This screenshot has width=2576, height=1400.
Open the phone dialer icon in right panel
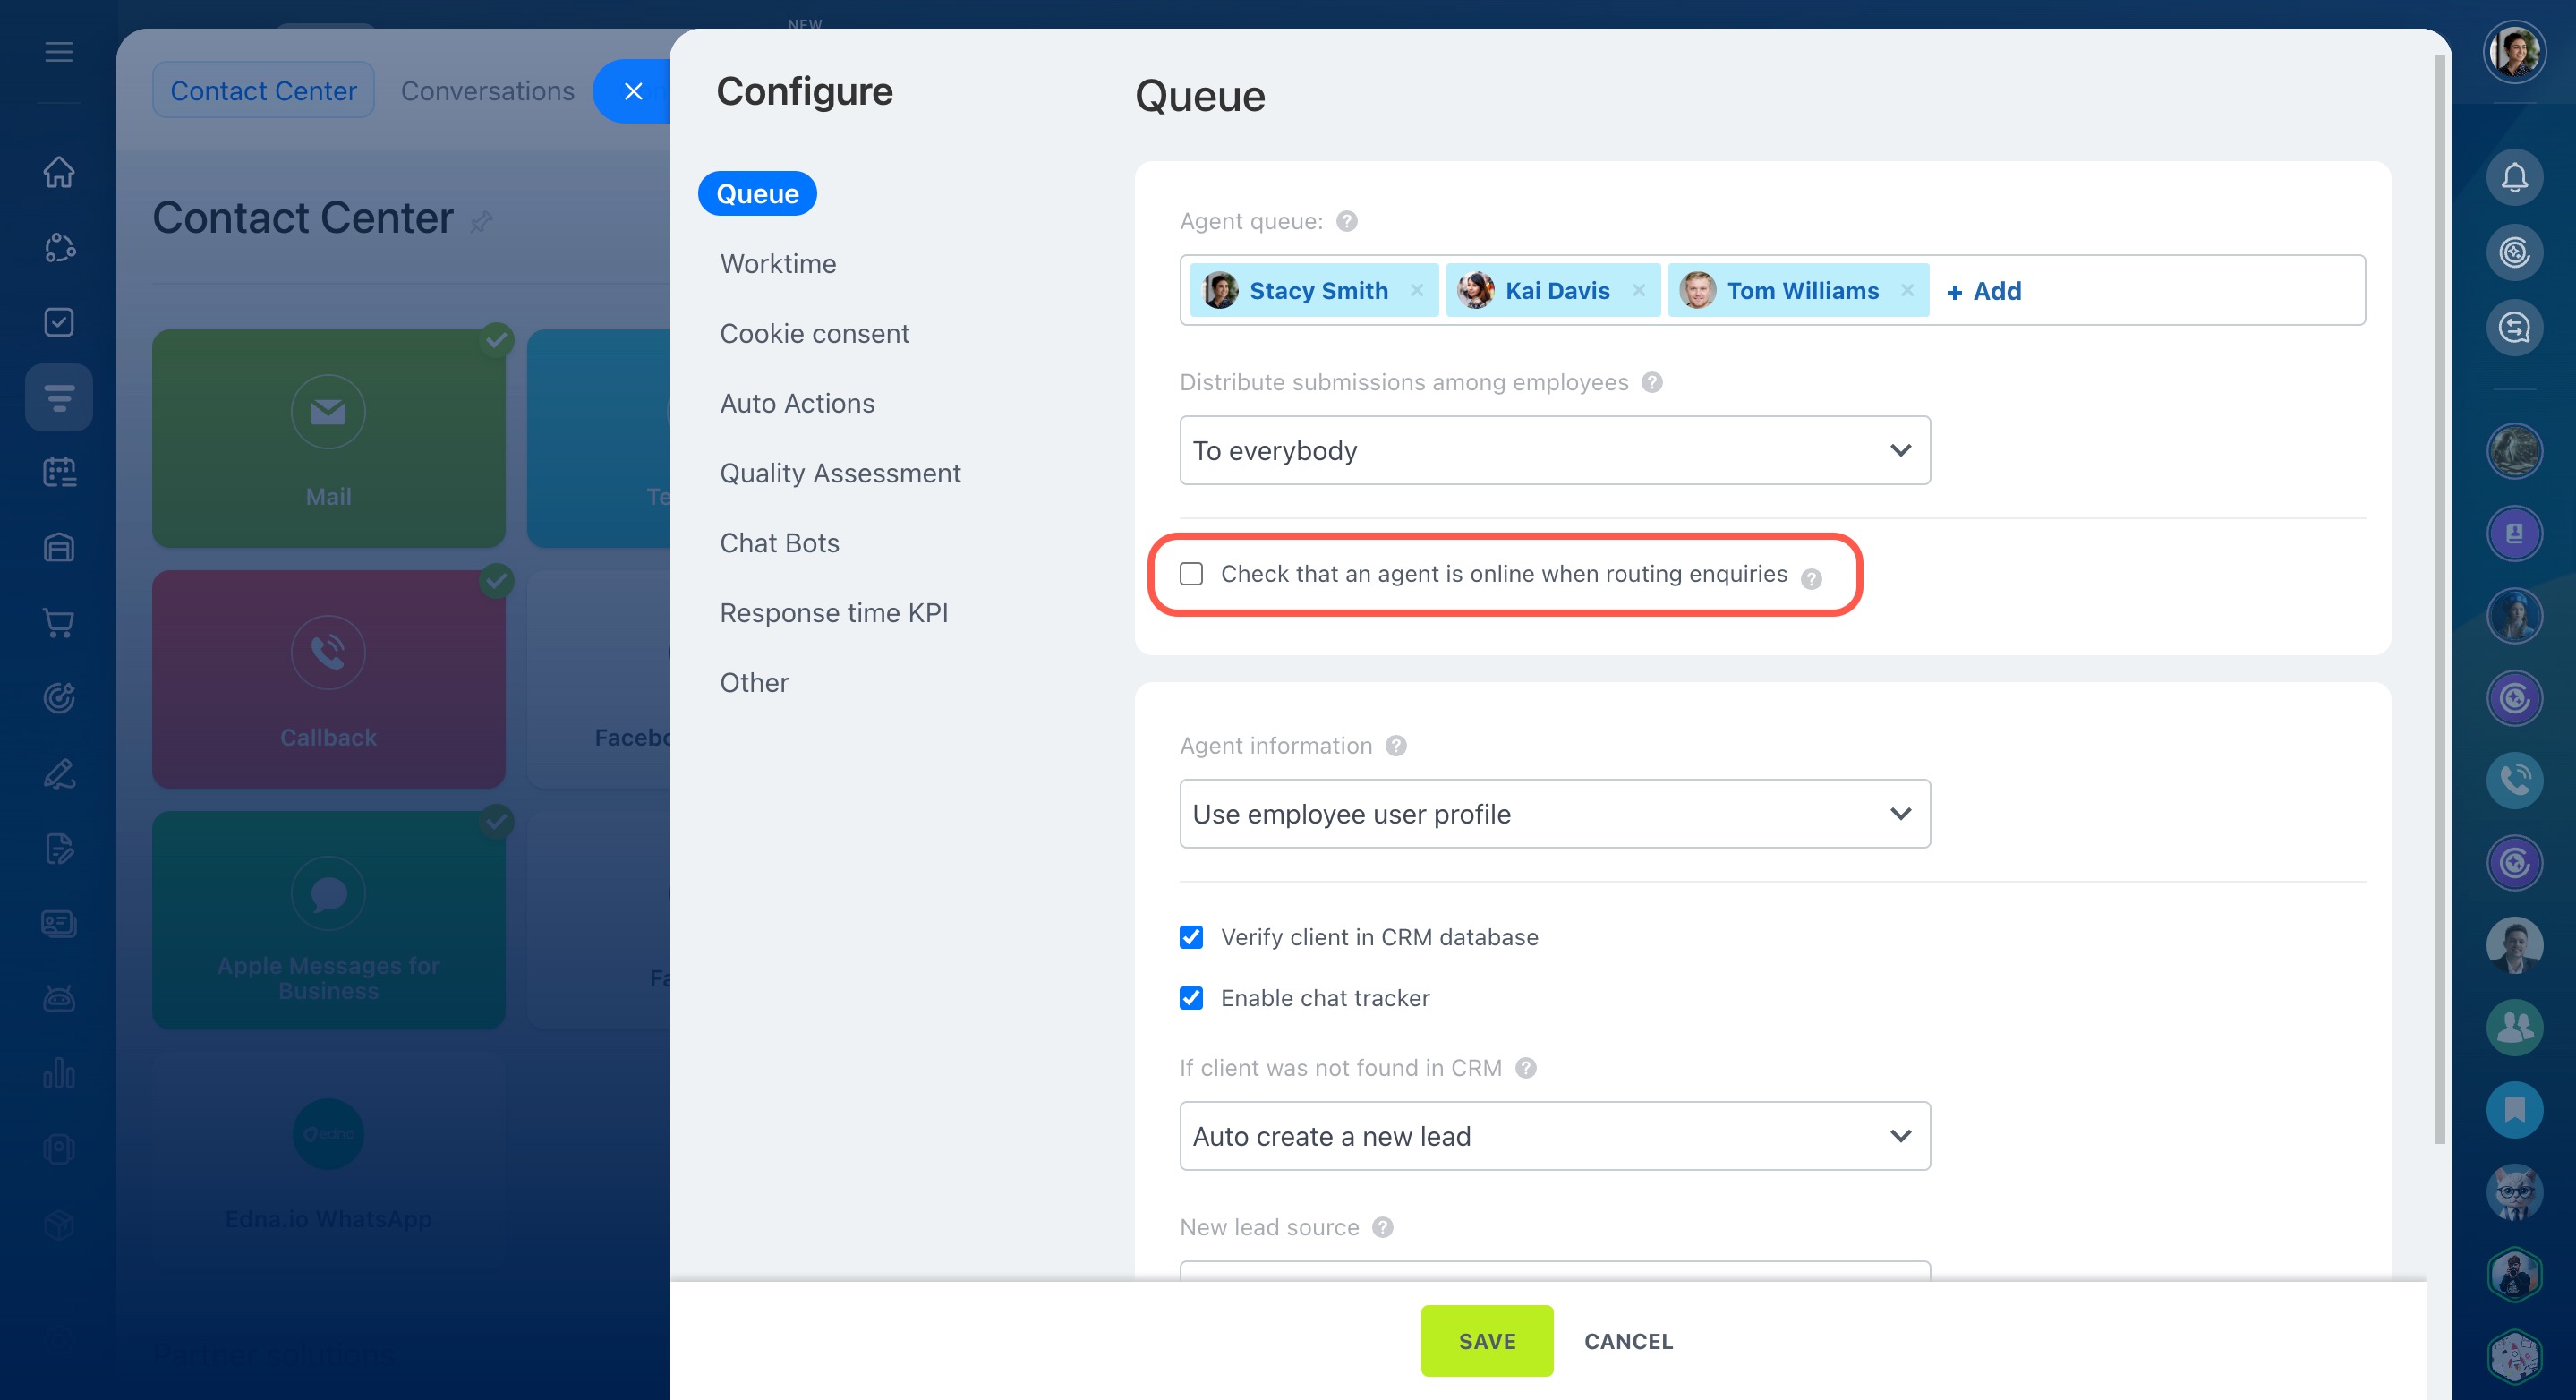tap(2514, 780)
